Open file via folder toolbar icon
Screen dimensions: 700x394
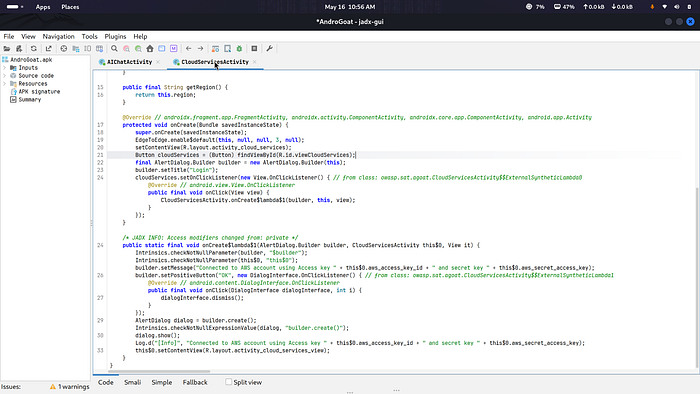click(x=7, y=49)
